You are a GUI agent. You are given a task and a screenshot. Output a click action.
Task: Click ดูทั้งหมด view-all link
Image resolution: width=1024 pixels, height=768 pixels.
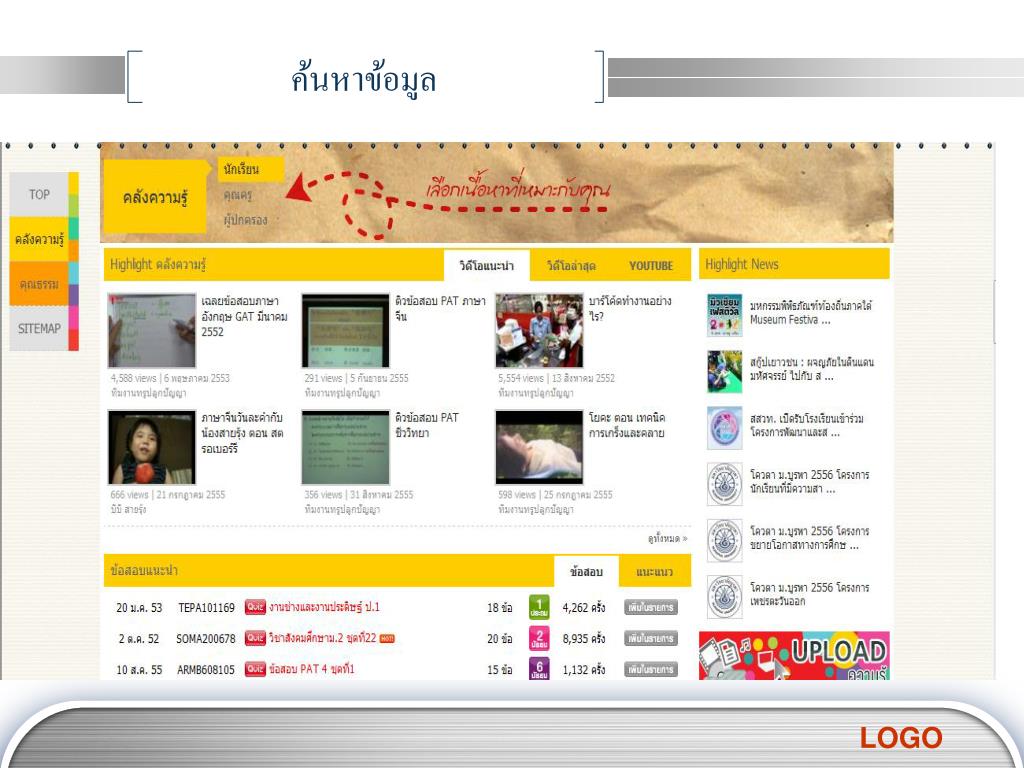click(667, 539)
